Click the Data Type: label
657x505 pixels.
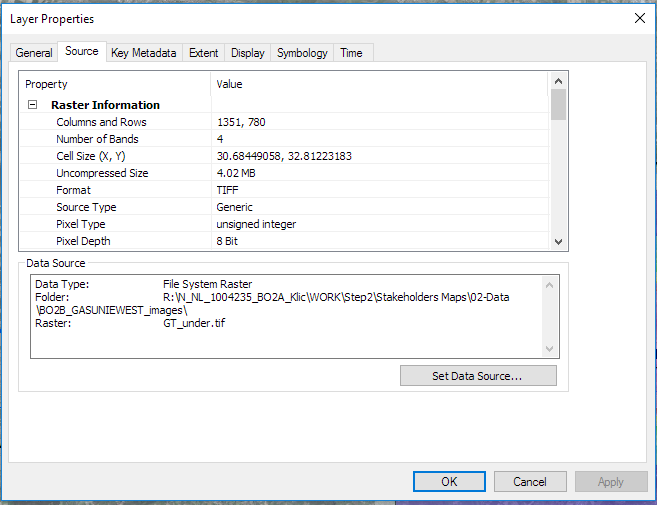pos(62,284)
